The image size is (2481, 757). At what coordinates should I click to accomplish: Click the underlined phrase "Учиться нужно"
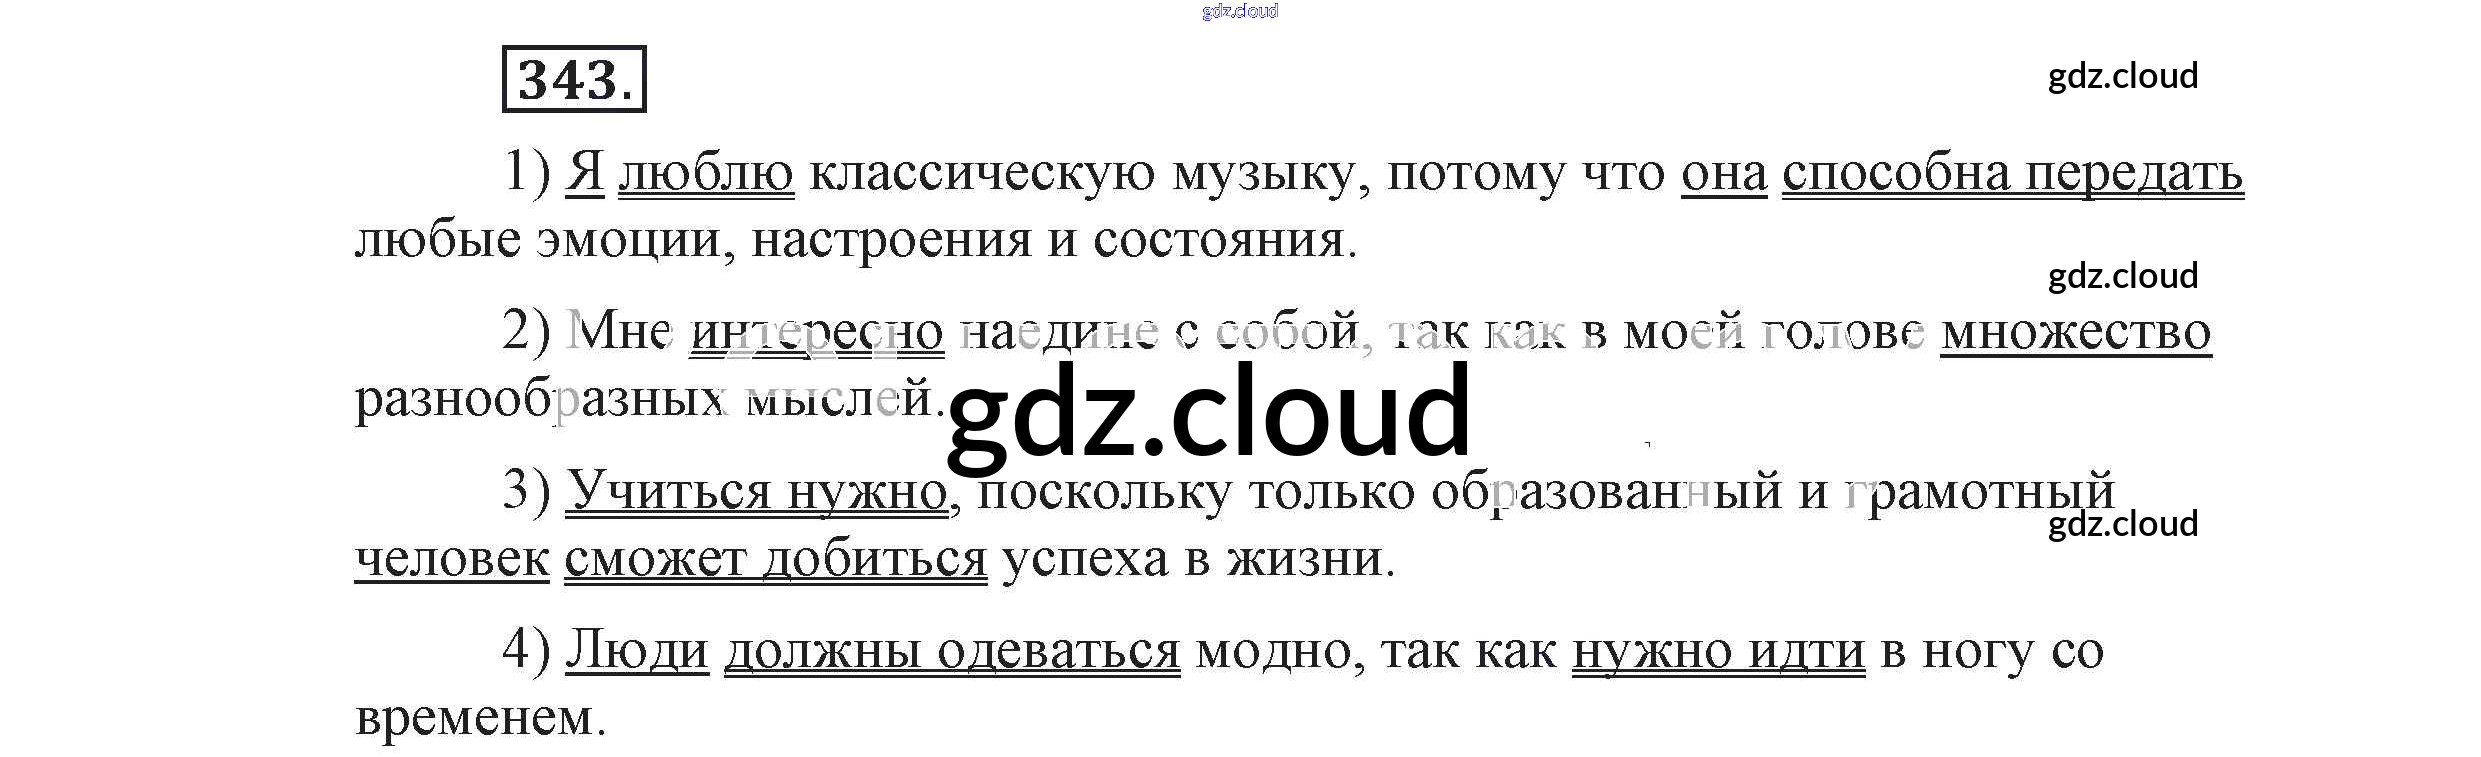point(756,491)
